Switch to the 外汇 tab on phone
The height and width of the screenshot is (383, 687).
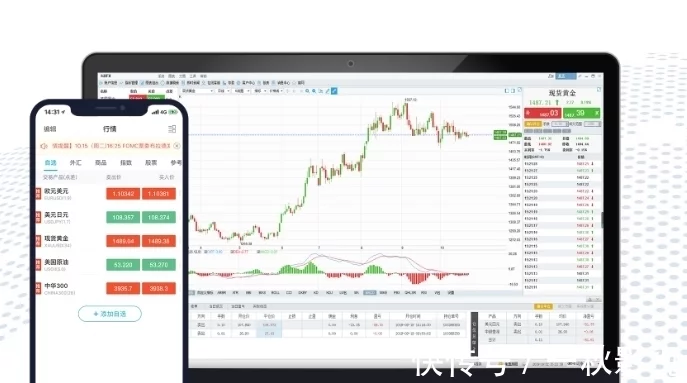pos(75,163)
